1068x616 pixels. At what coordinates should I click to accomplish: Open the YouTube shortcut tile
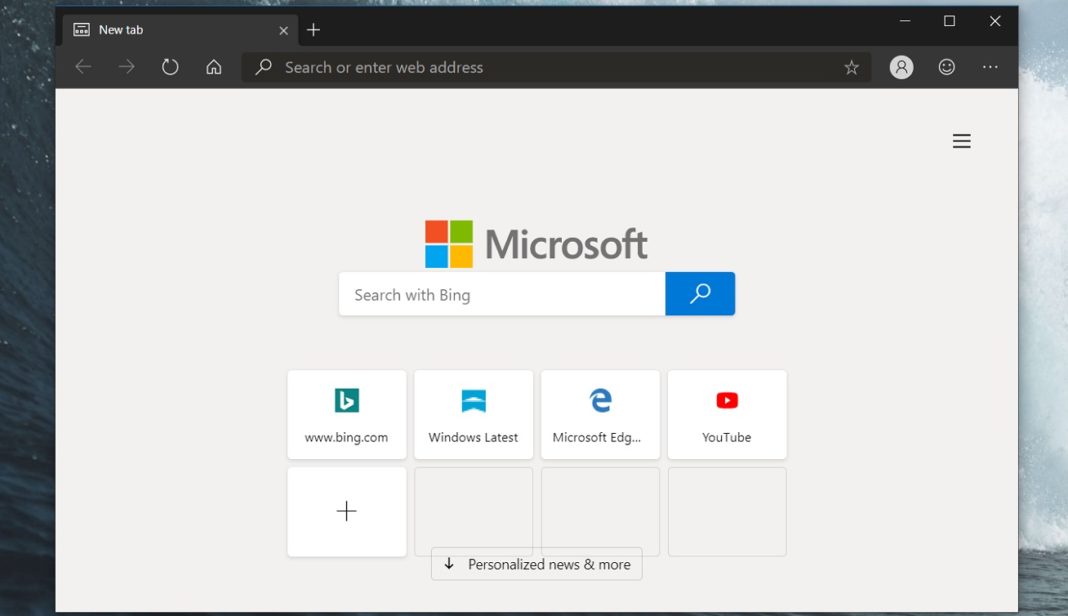pos(727,414)
